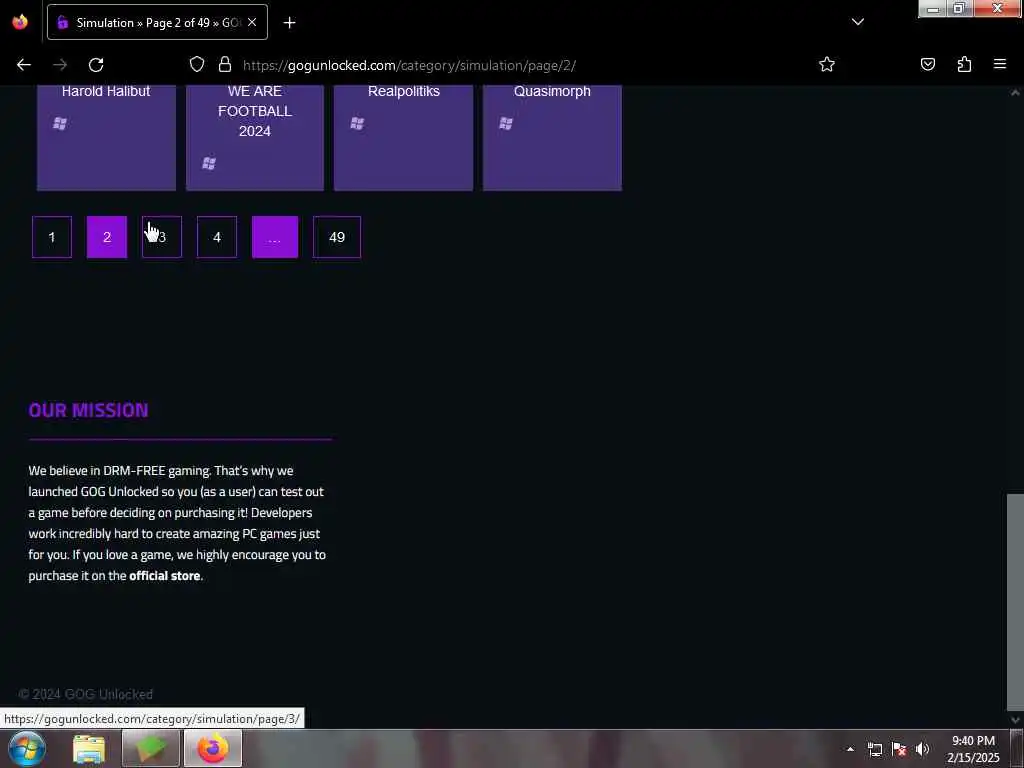Open the Quasimorph game card
Image resolution: width=1024 pixels, height=768 pixels.
pyautogui.click(x=552, y=138)
